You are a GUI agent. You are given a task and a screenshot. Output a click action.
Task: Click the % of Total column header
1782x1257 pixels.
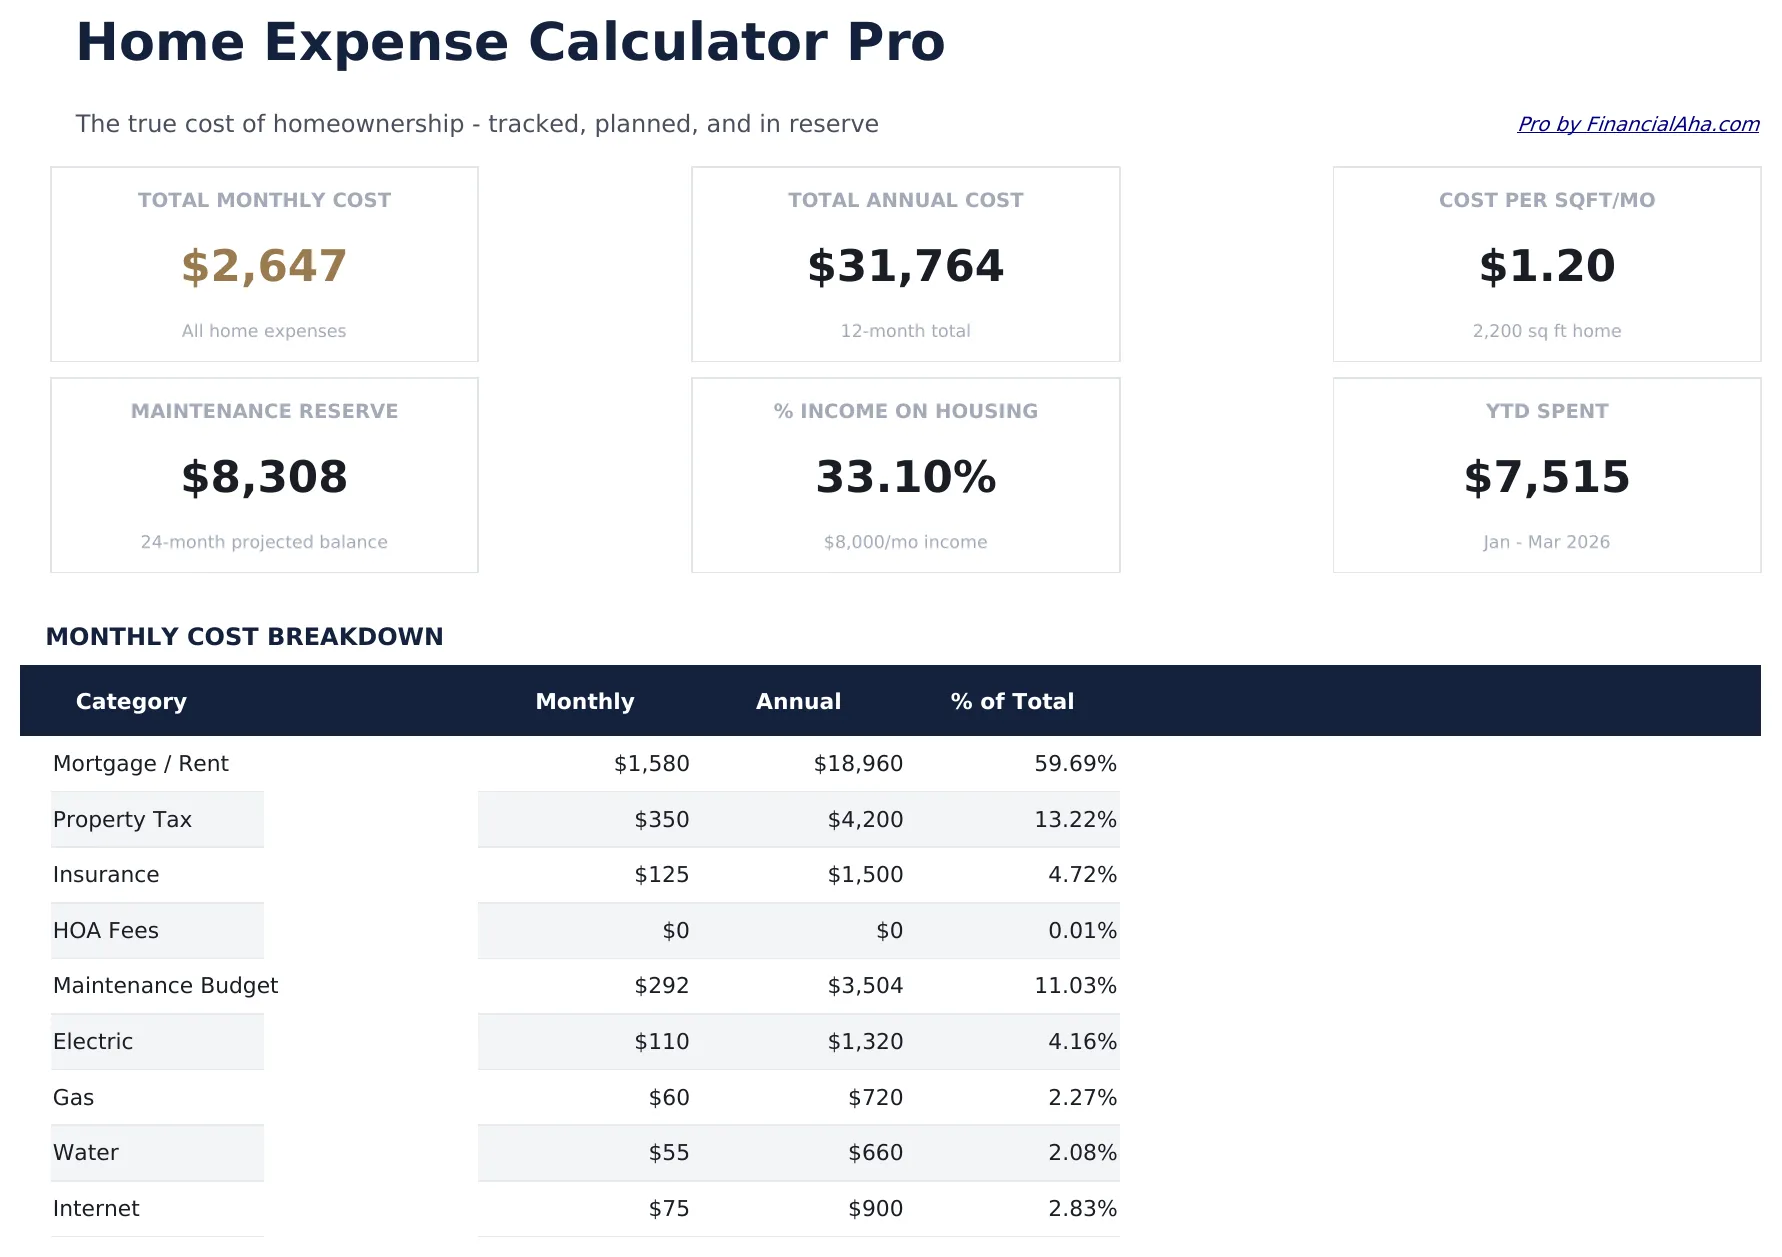[x=1012, y=701]
